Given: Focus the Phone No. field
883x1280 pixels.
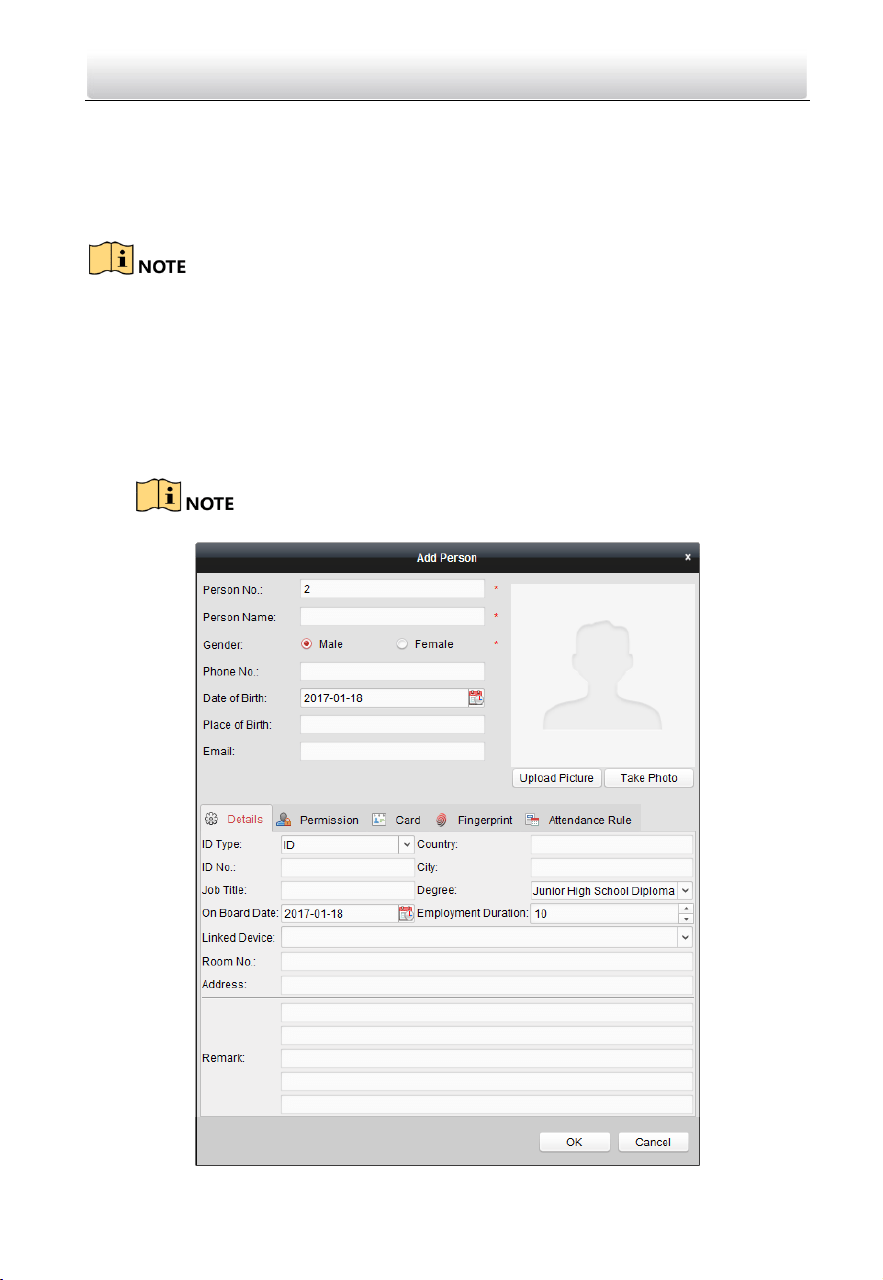Looking at the screenshot, I should point(392,671).
